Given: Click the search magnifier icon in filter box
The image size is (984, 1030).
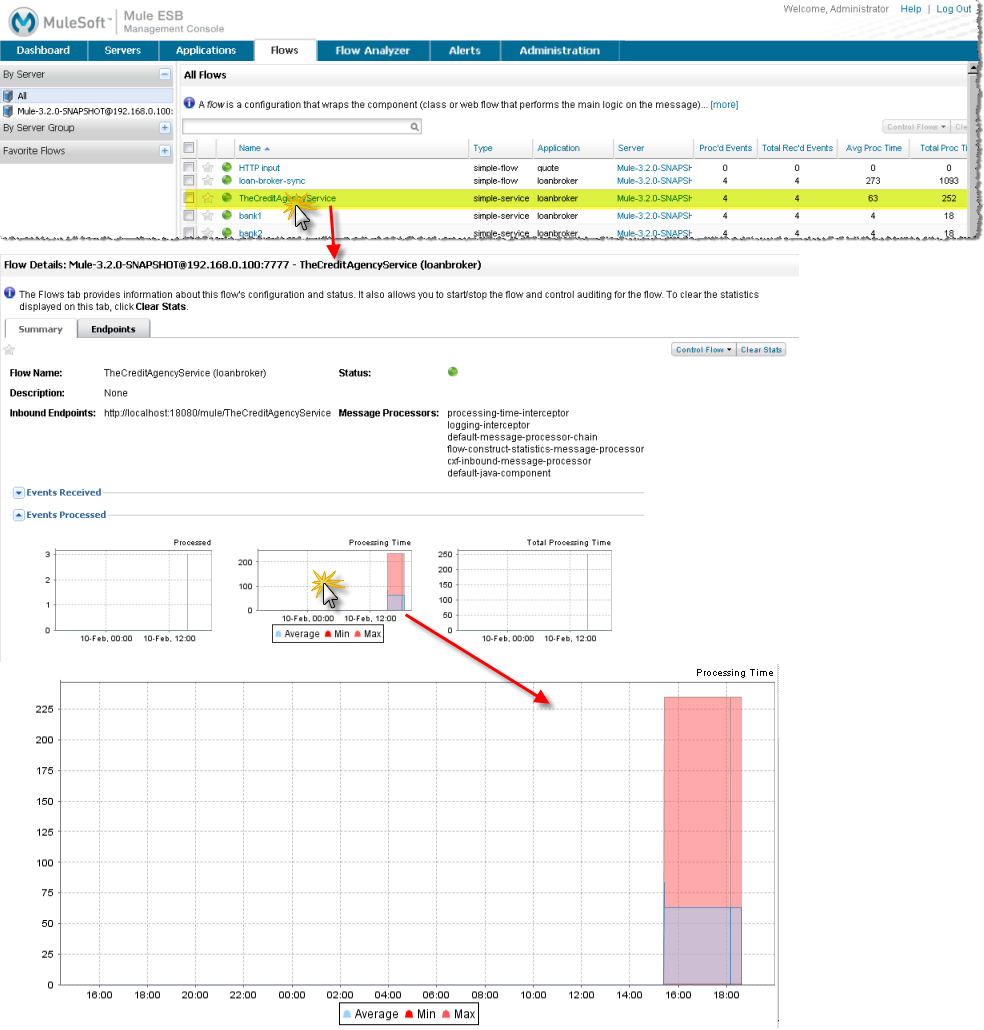Looking at the screenshot, I should click(x=415, y=127).
